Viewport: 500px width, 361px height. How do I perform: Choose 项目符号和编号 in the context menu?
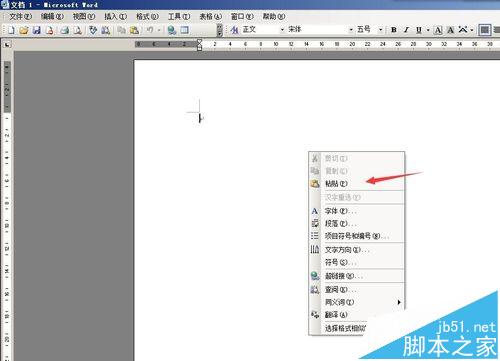[357, 236]
